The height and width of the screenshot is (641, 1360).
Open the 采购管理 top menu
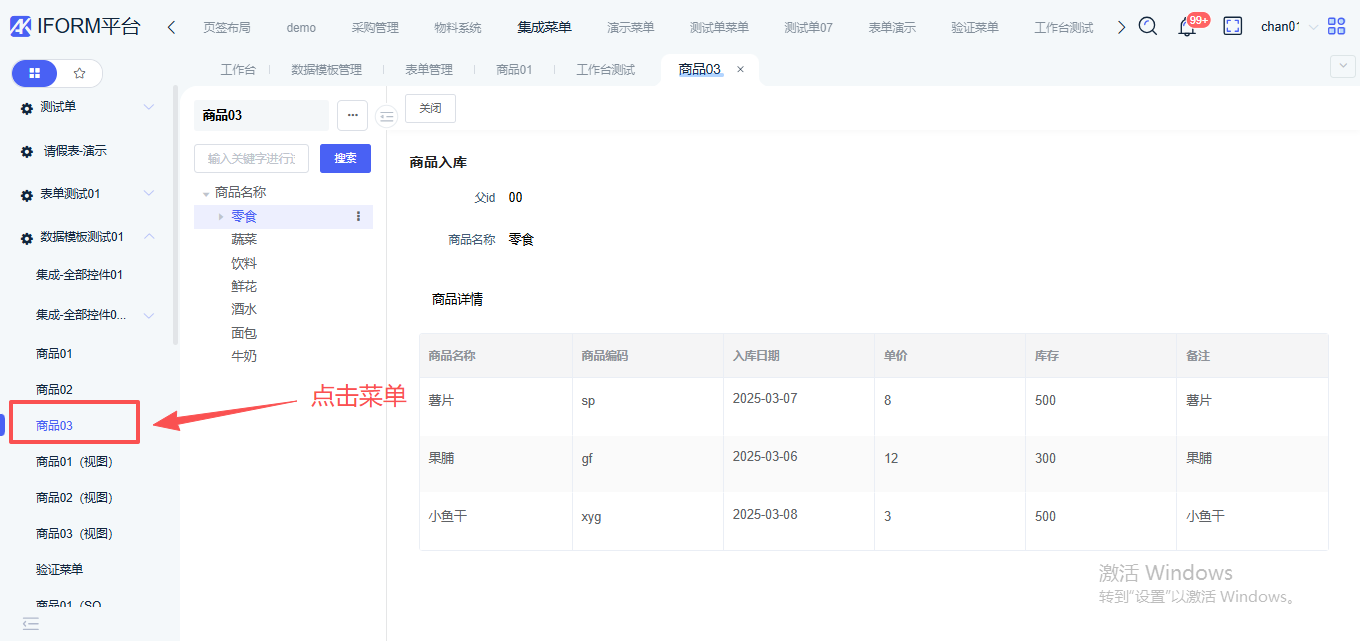(375, 27)
